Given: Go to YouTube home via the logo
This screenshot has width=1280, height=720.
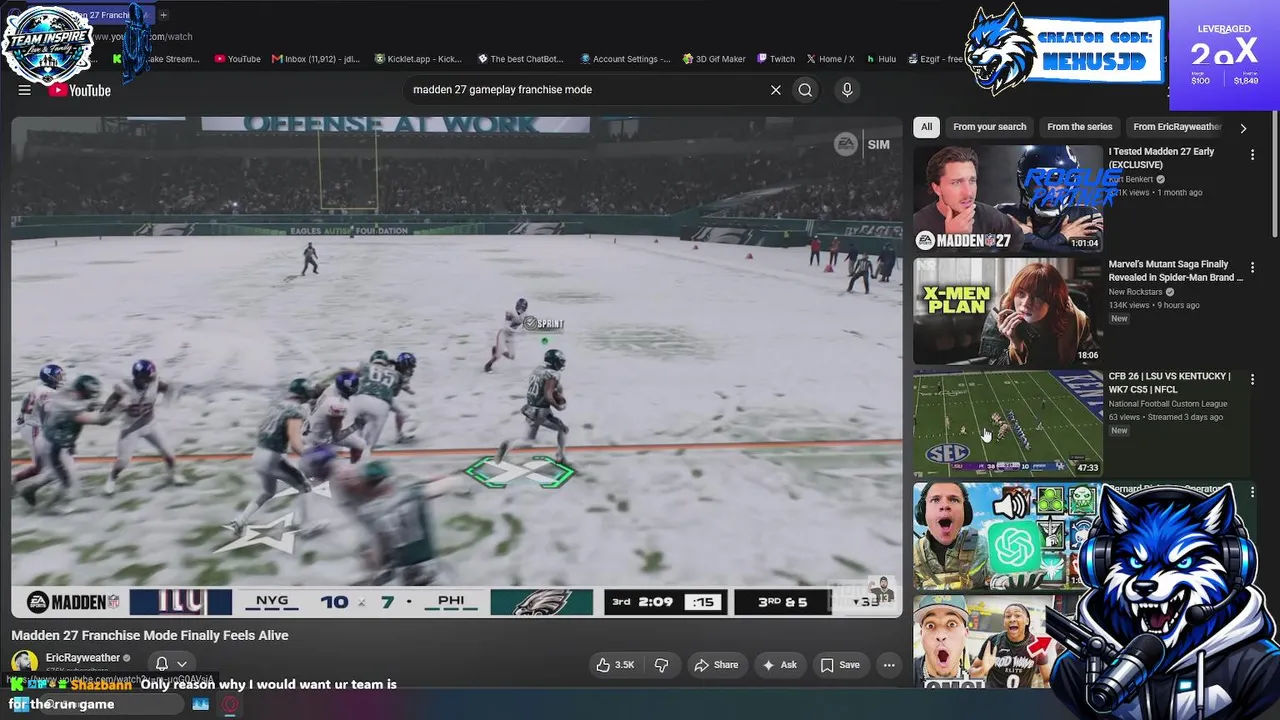Looking at the screenshot, I should (79, 90).
